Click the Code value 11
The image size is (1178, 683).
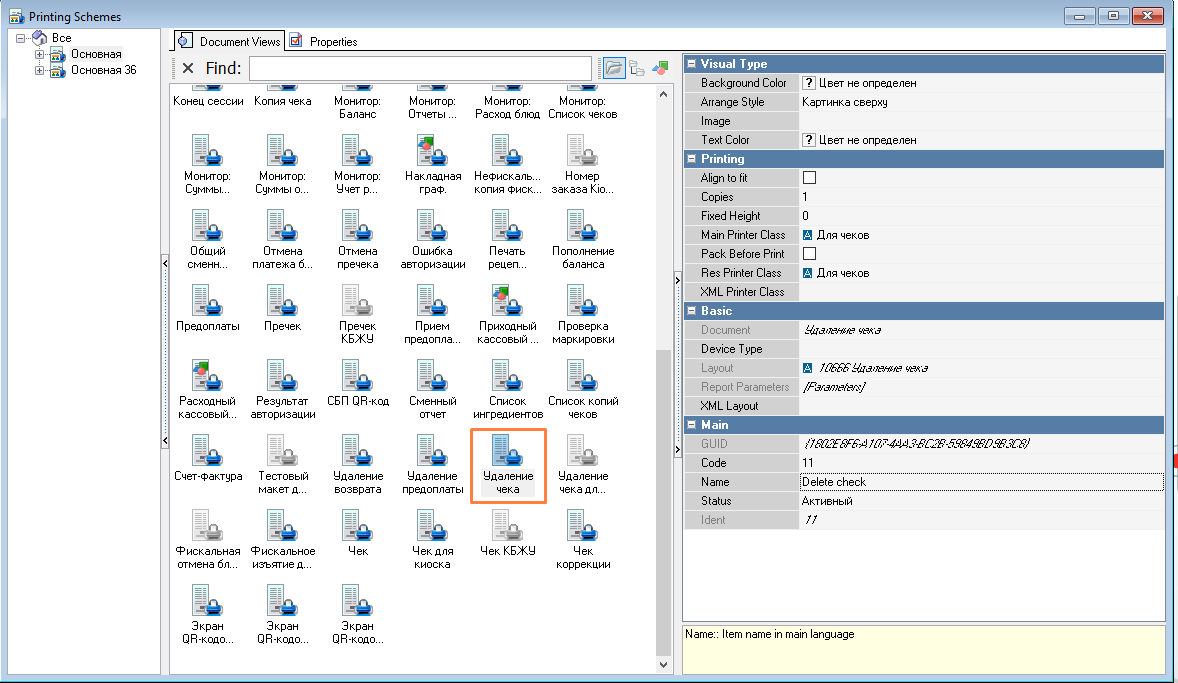point(981,463)
